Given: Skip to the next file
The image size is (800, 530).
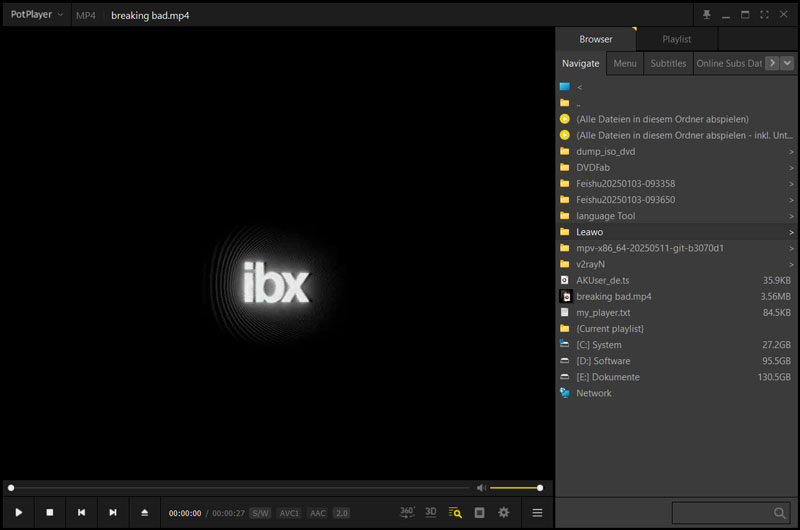Looking at the screenshot, I should click(113, 512).
